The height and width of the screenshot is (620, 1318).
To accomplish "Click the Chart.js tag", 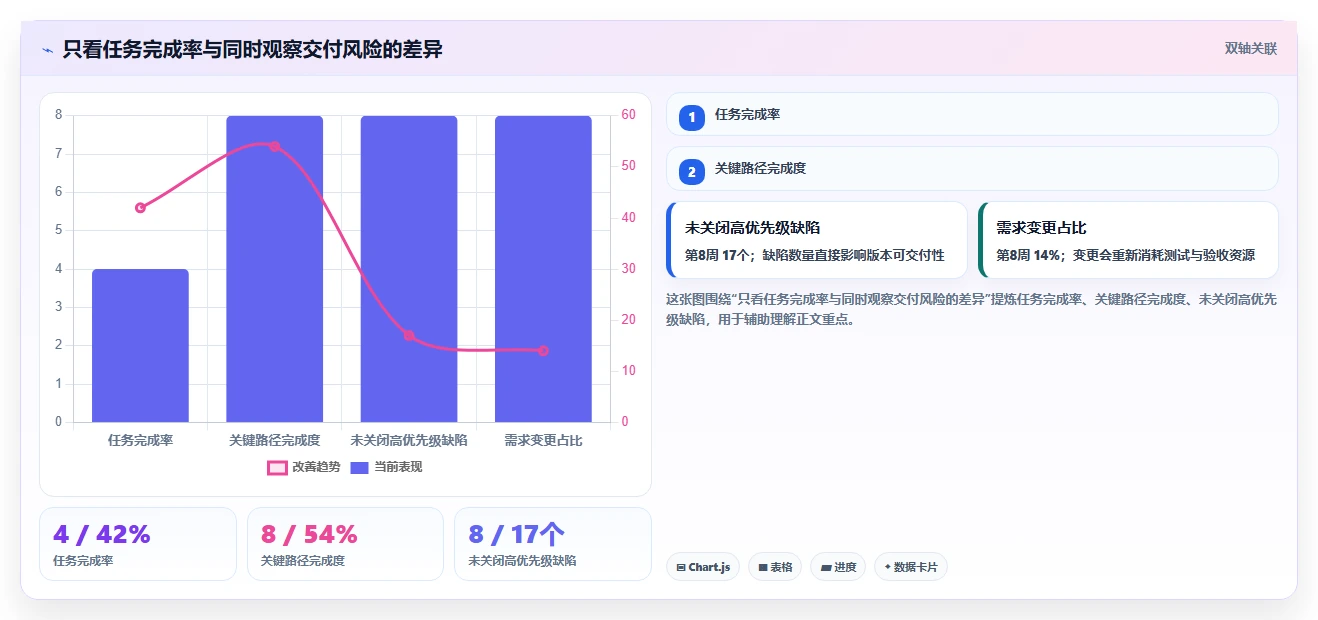I will (703, 567).
